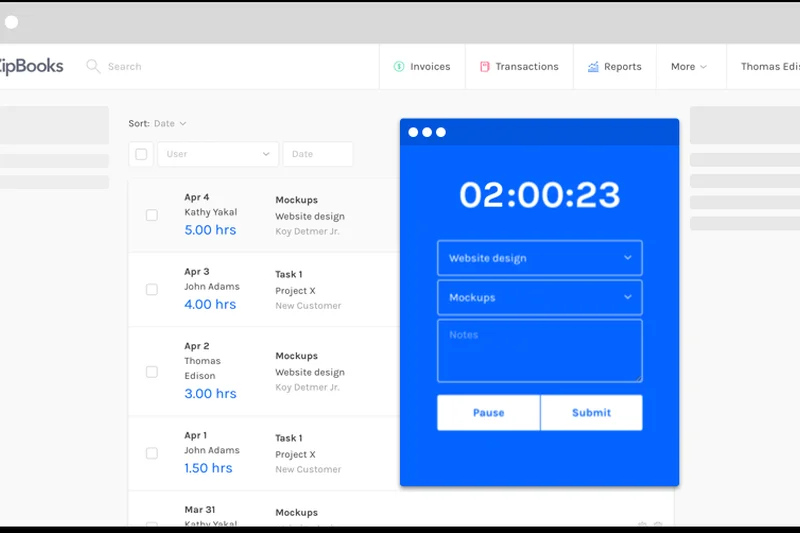Pause the running timer
The height and width of the screenshot is (533, 800).
pyautogui.click(x=488, y=413)
